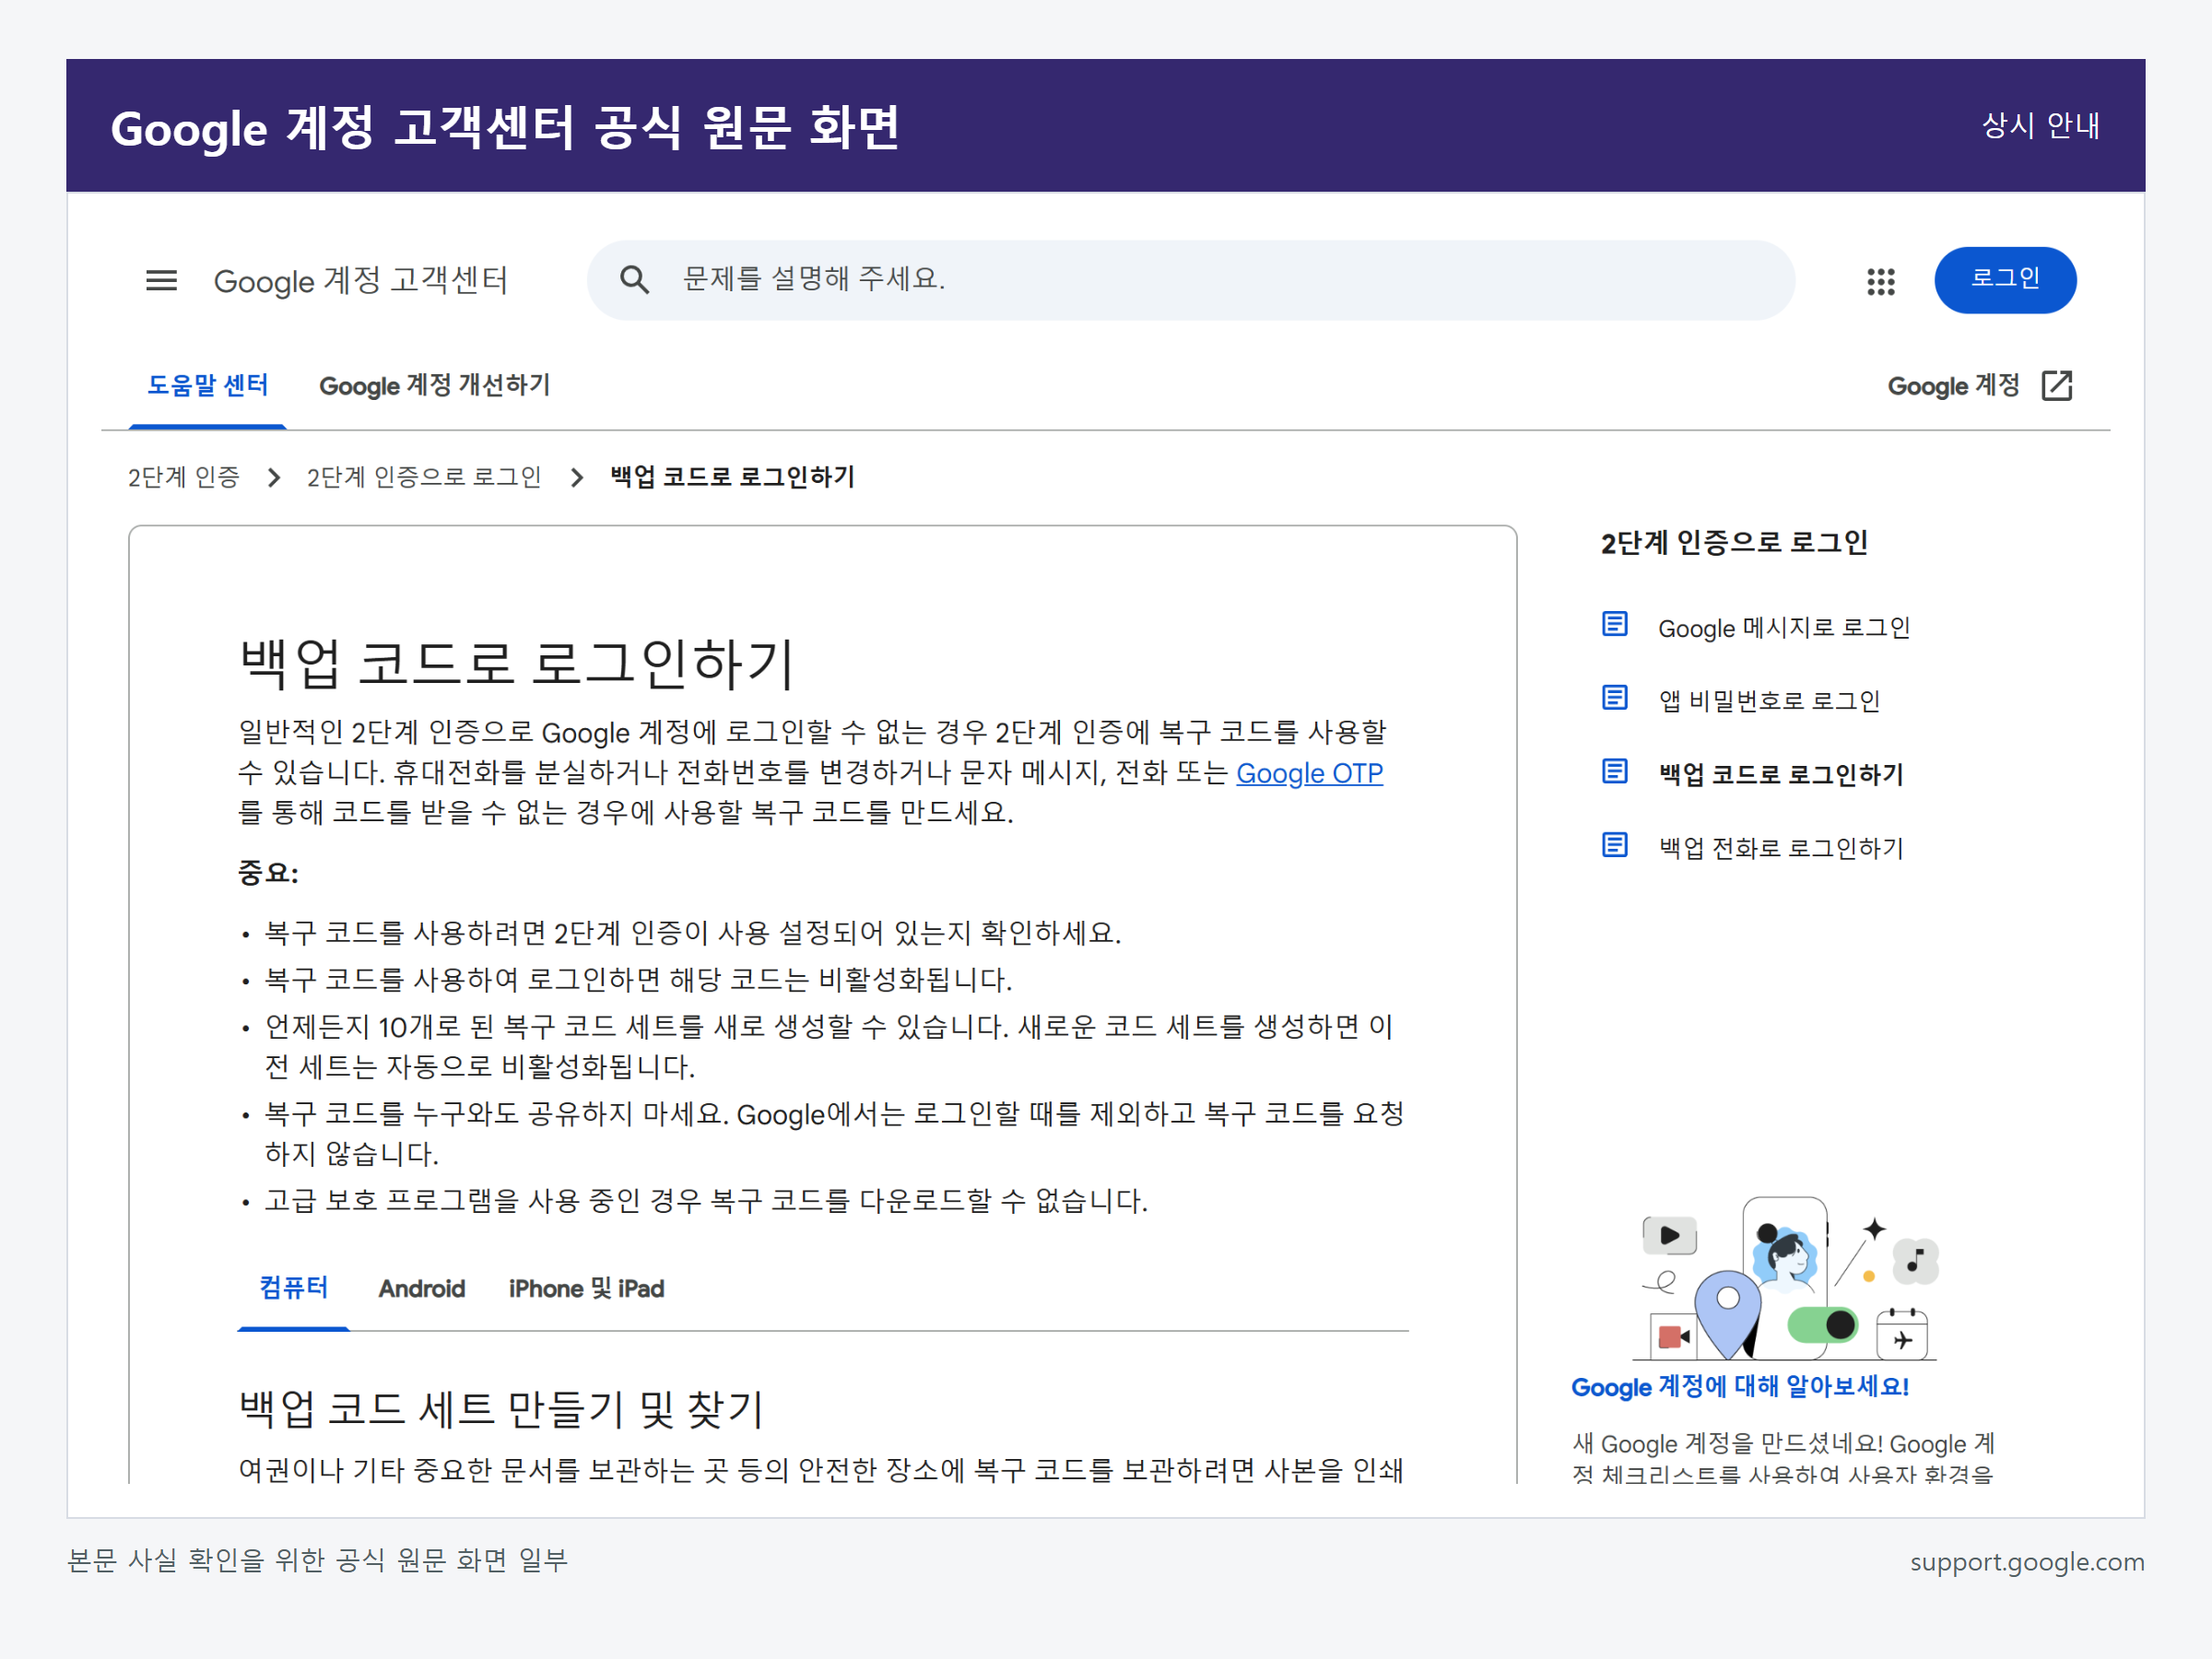Open the Google 계정 external link

(1979, 386)
